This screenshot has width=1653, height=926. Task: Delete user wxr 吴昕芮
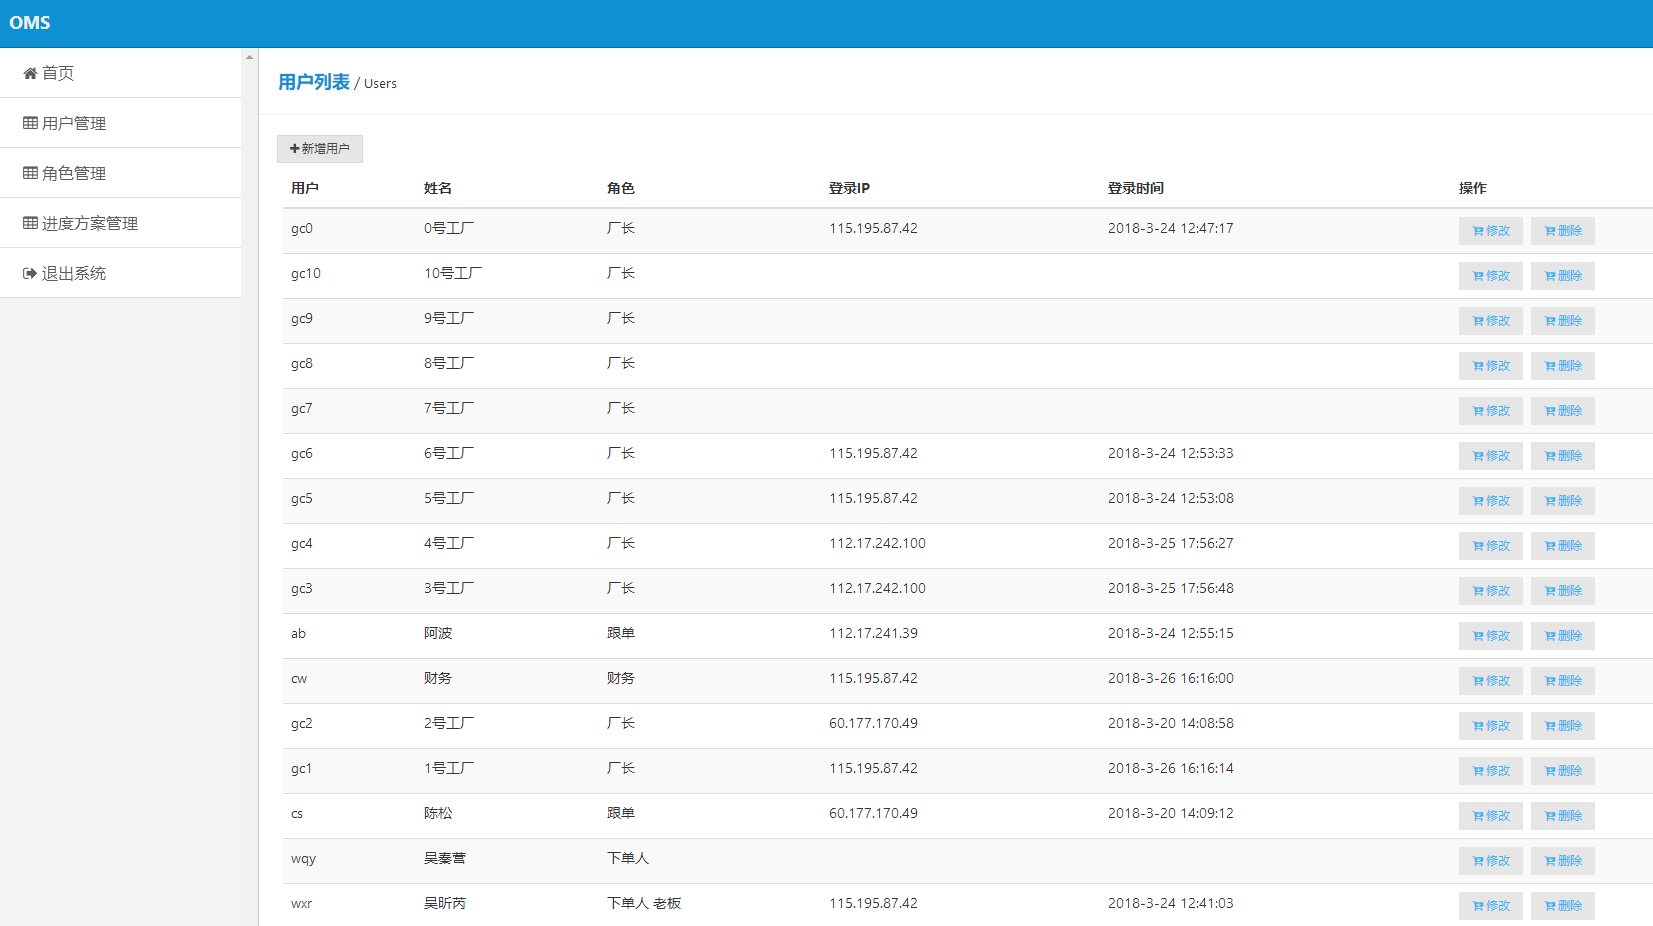[x=1563, y=906]
